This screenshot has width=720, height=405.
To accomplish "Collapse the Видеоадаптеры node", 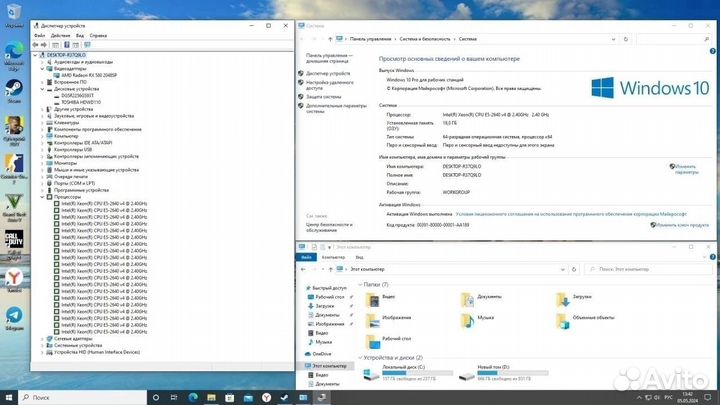I will (x=42, y=68).
